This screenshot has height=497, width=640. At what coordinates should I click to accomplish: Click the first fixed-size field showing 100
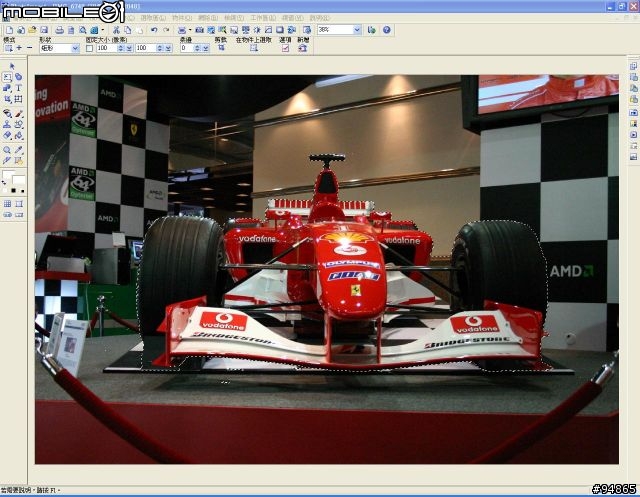(107, 48)
